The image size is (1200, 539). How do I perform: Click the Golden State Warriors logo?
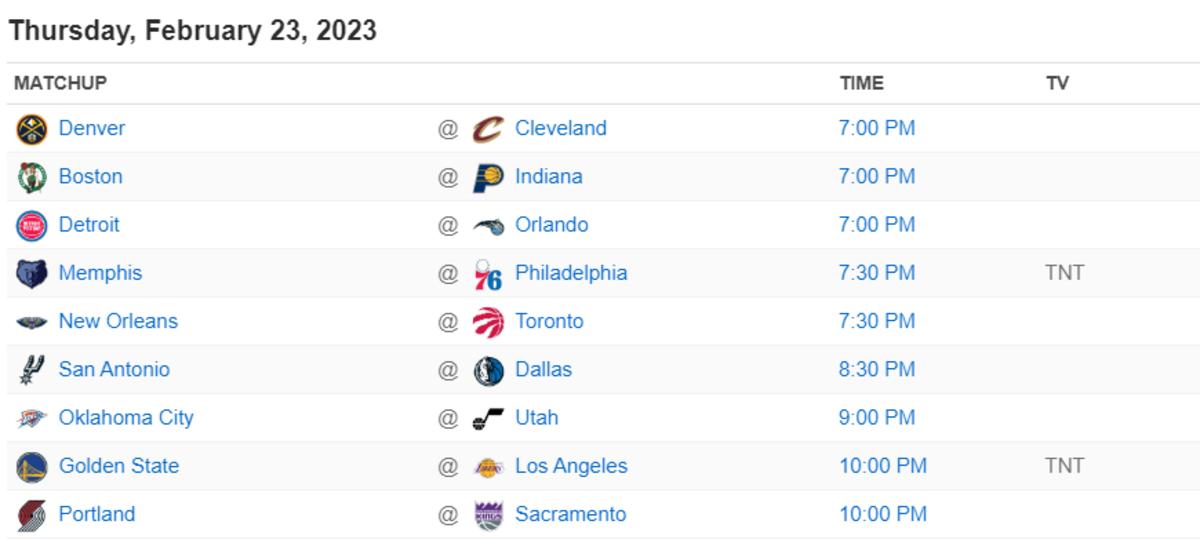(32, 466)
